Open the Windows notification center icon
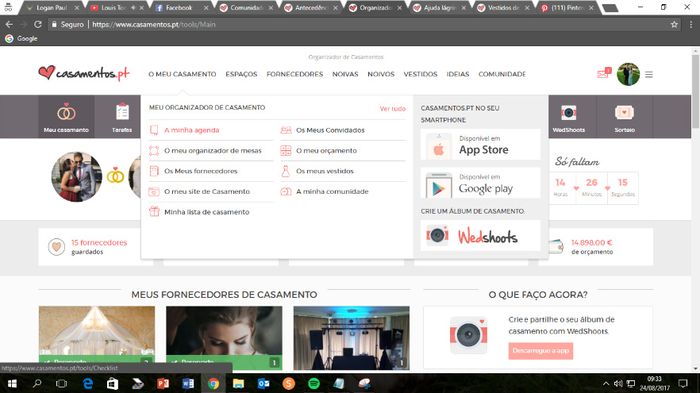Viewport: 700px width, 393px height. pos(683,384)
